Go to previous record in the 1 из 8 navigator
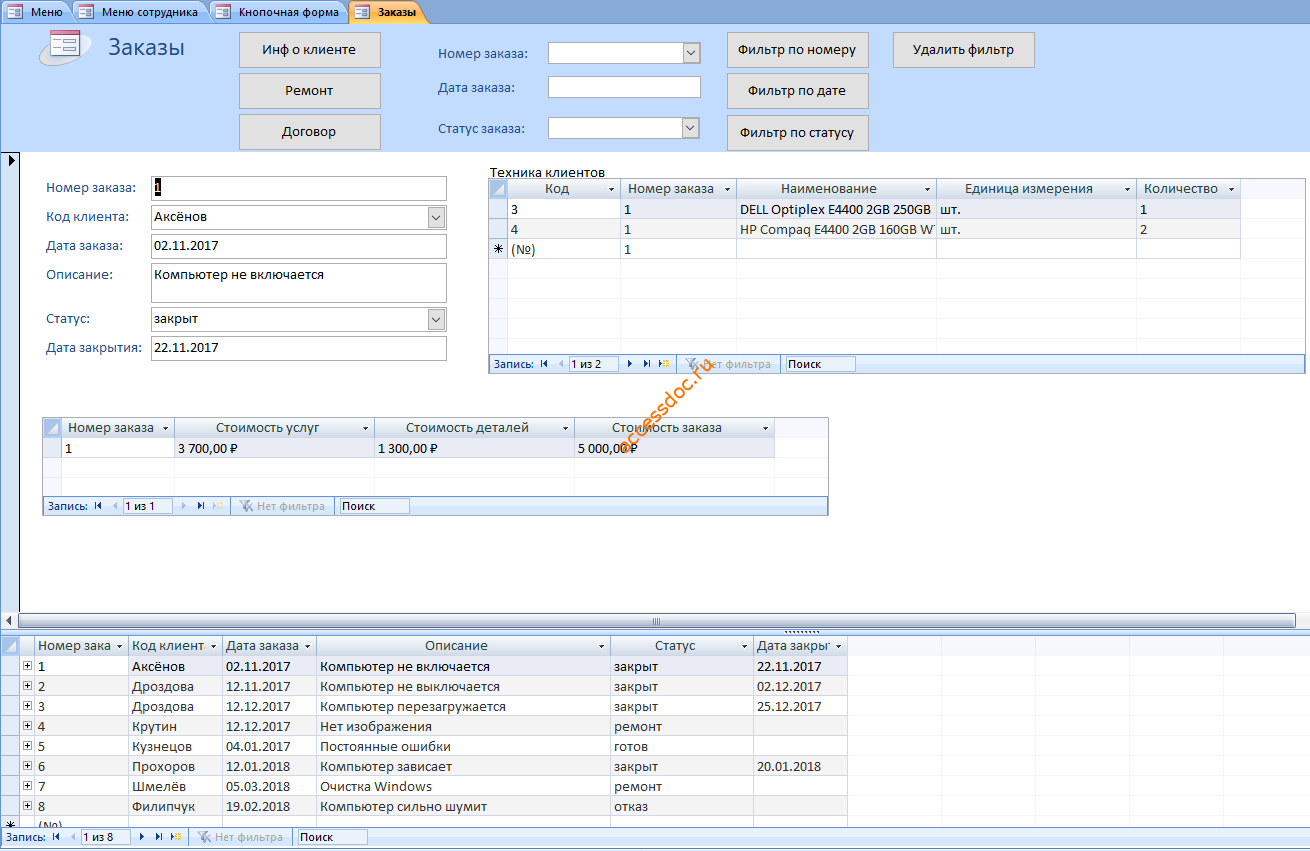 [72, 836]
